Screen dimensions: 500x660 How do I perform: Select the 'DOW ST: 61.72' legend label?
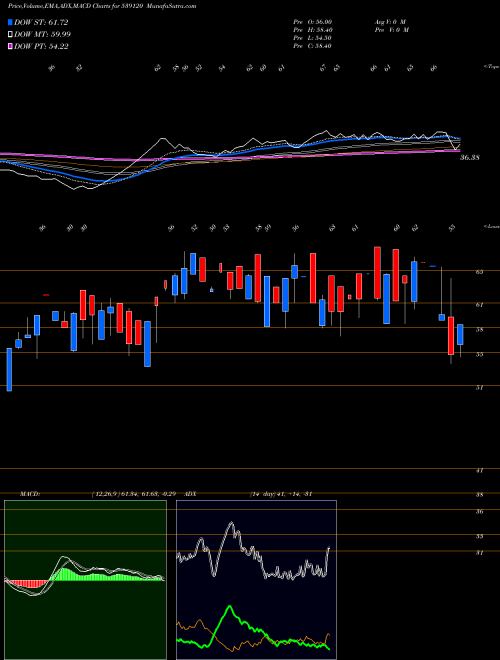(x=41, y=22)
